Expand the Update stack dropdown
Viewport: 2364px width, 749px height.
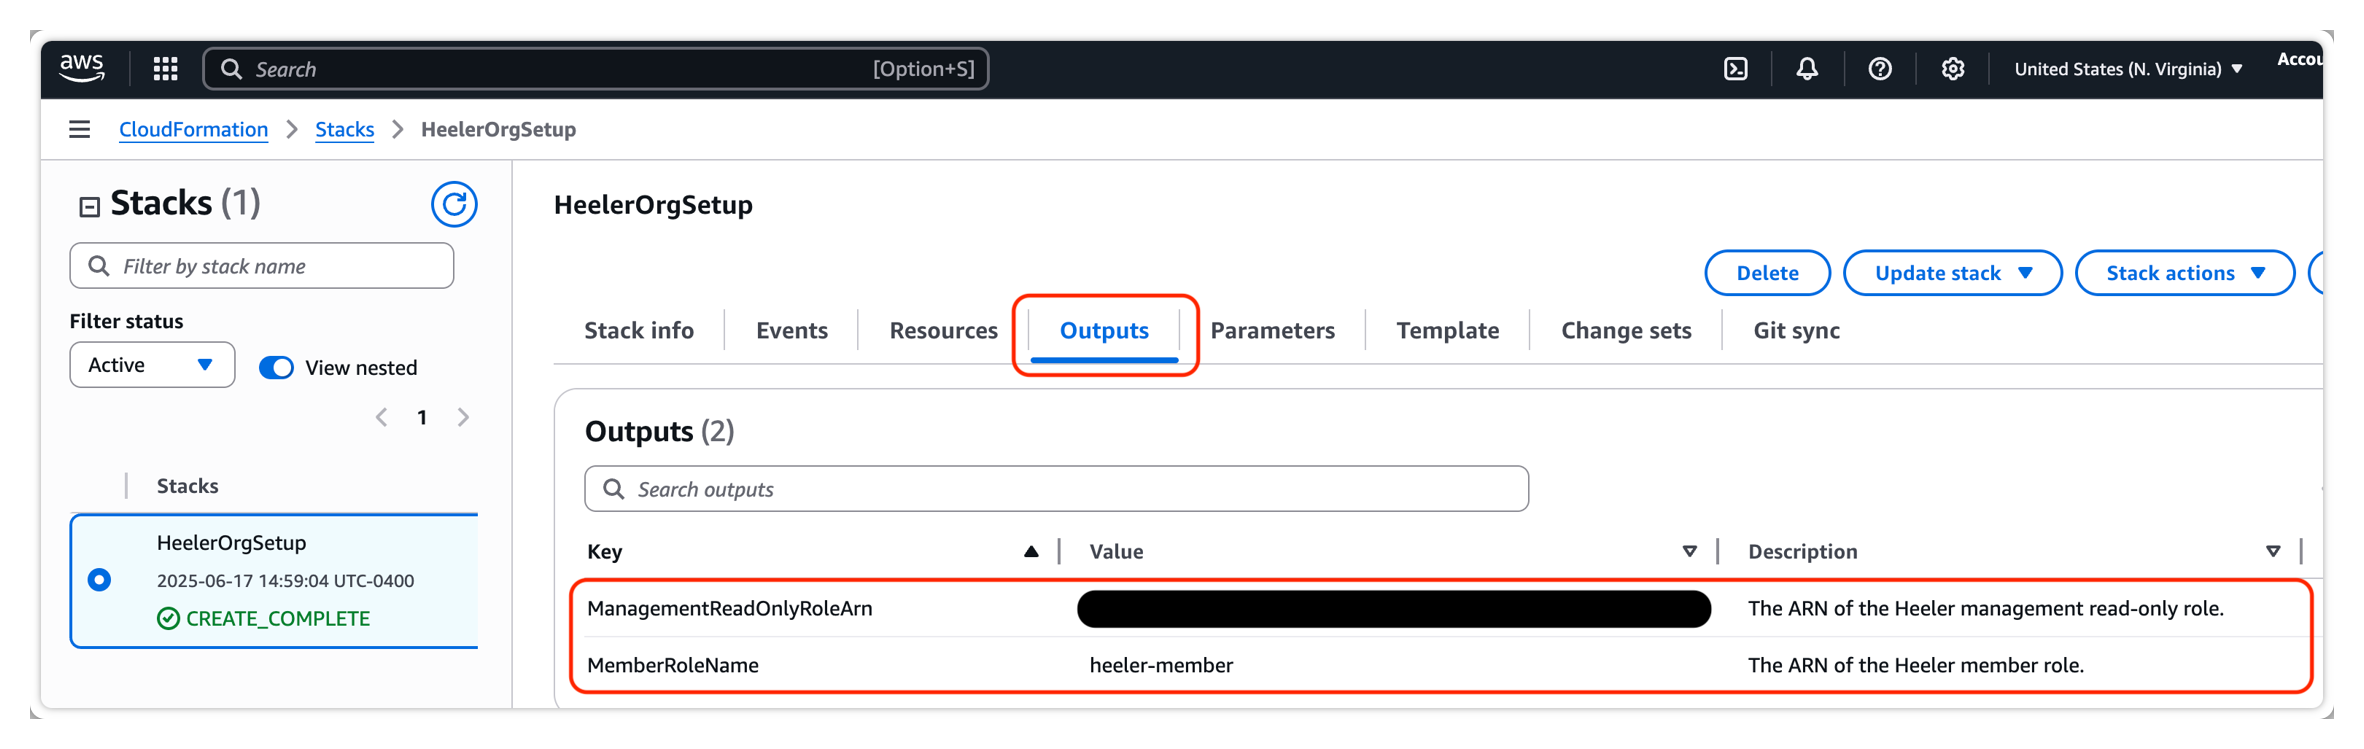click(1952, 273)
